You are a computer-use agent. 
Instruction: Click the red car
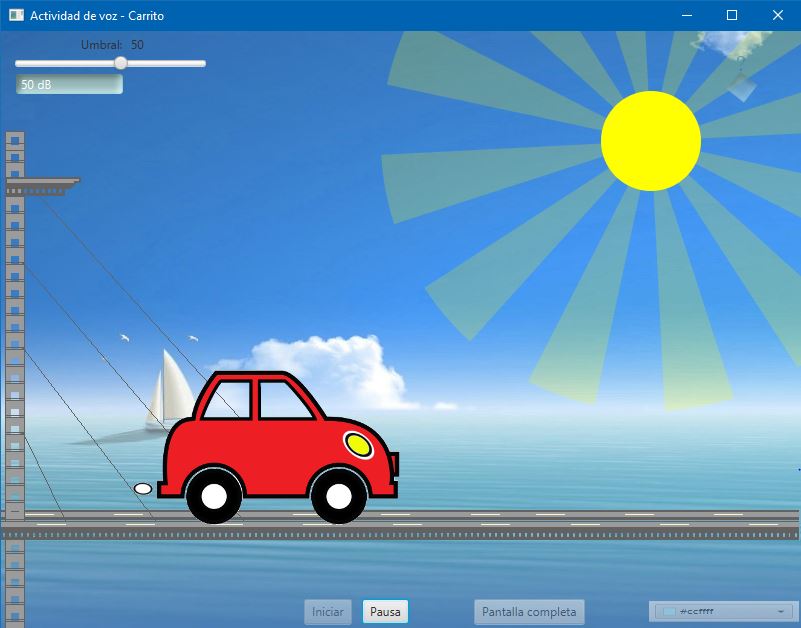278,447
